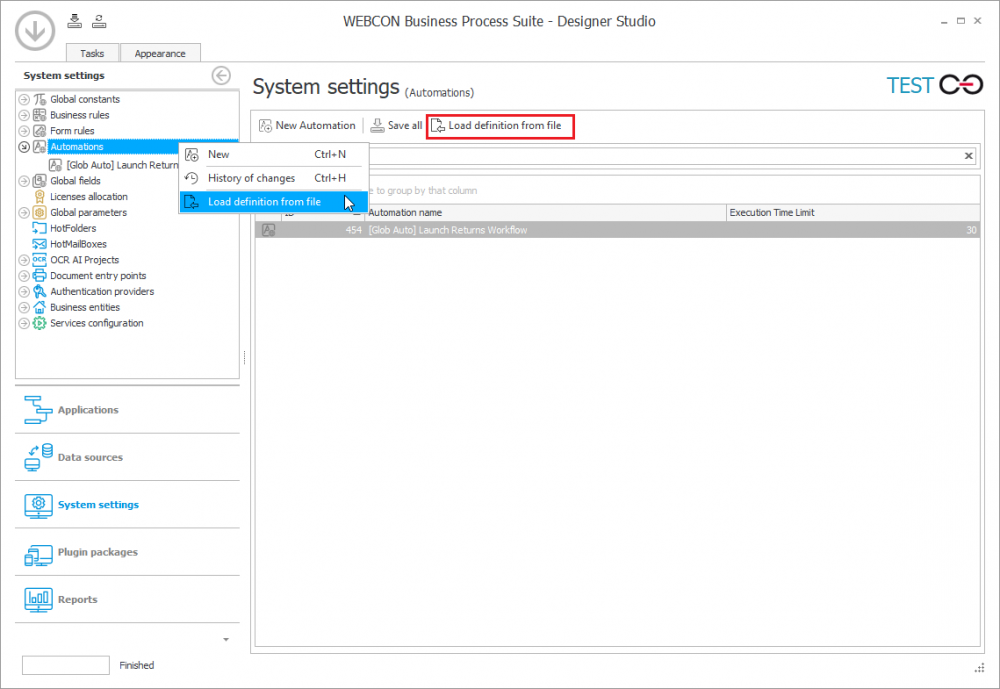
Task: Click the Document entry points printer icon
Action: click(x=40, y=276)
